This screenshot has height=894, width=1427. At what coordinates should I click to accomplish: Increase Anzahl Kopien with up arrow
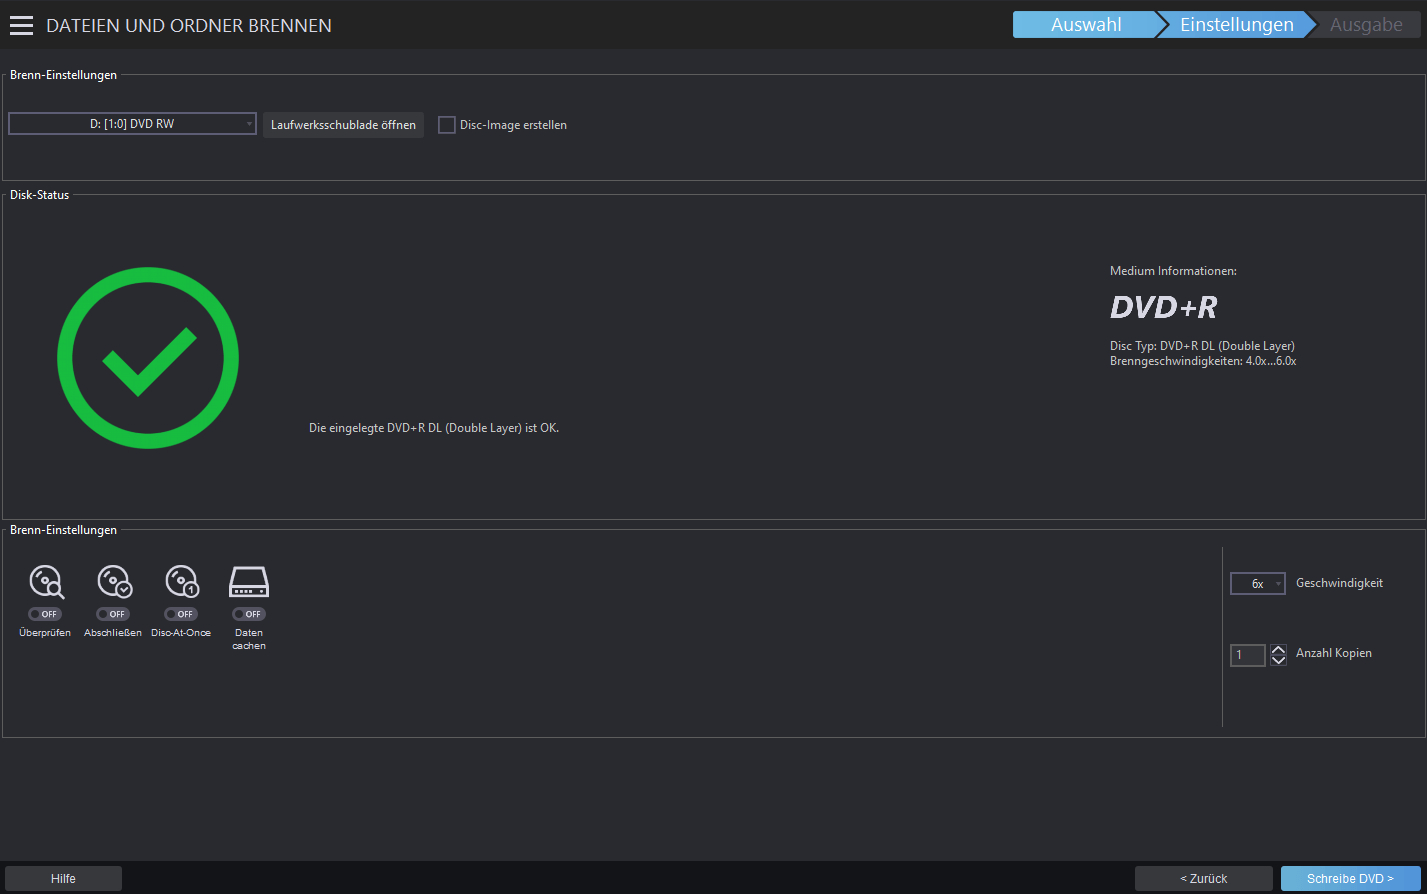click(x=1278, y=649)
